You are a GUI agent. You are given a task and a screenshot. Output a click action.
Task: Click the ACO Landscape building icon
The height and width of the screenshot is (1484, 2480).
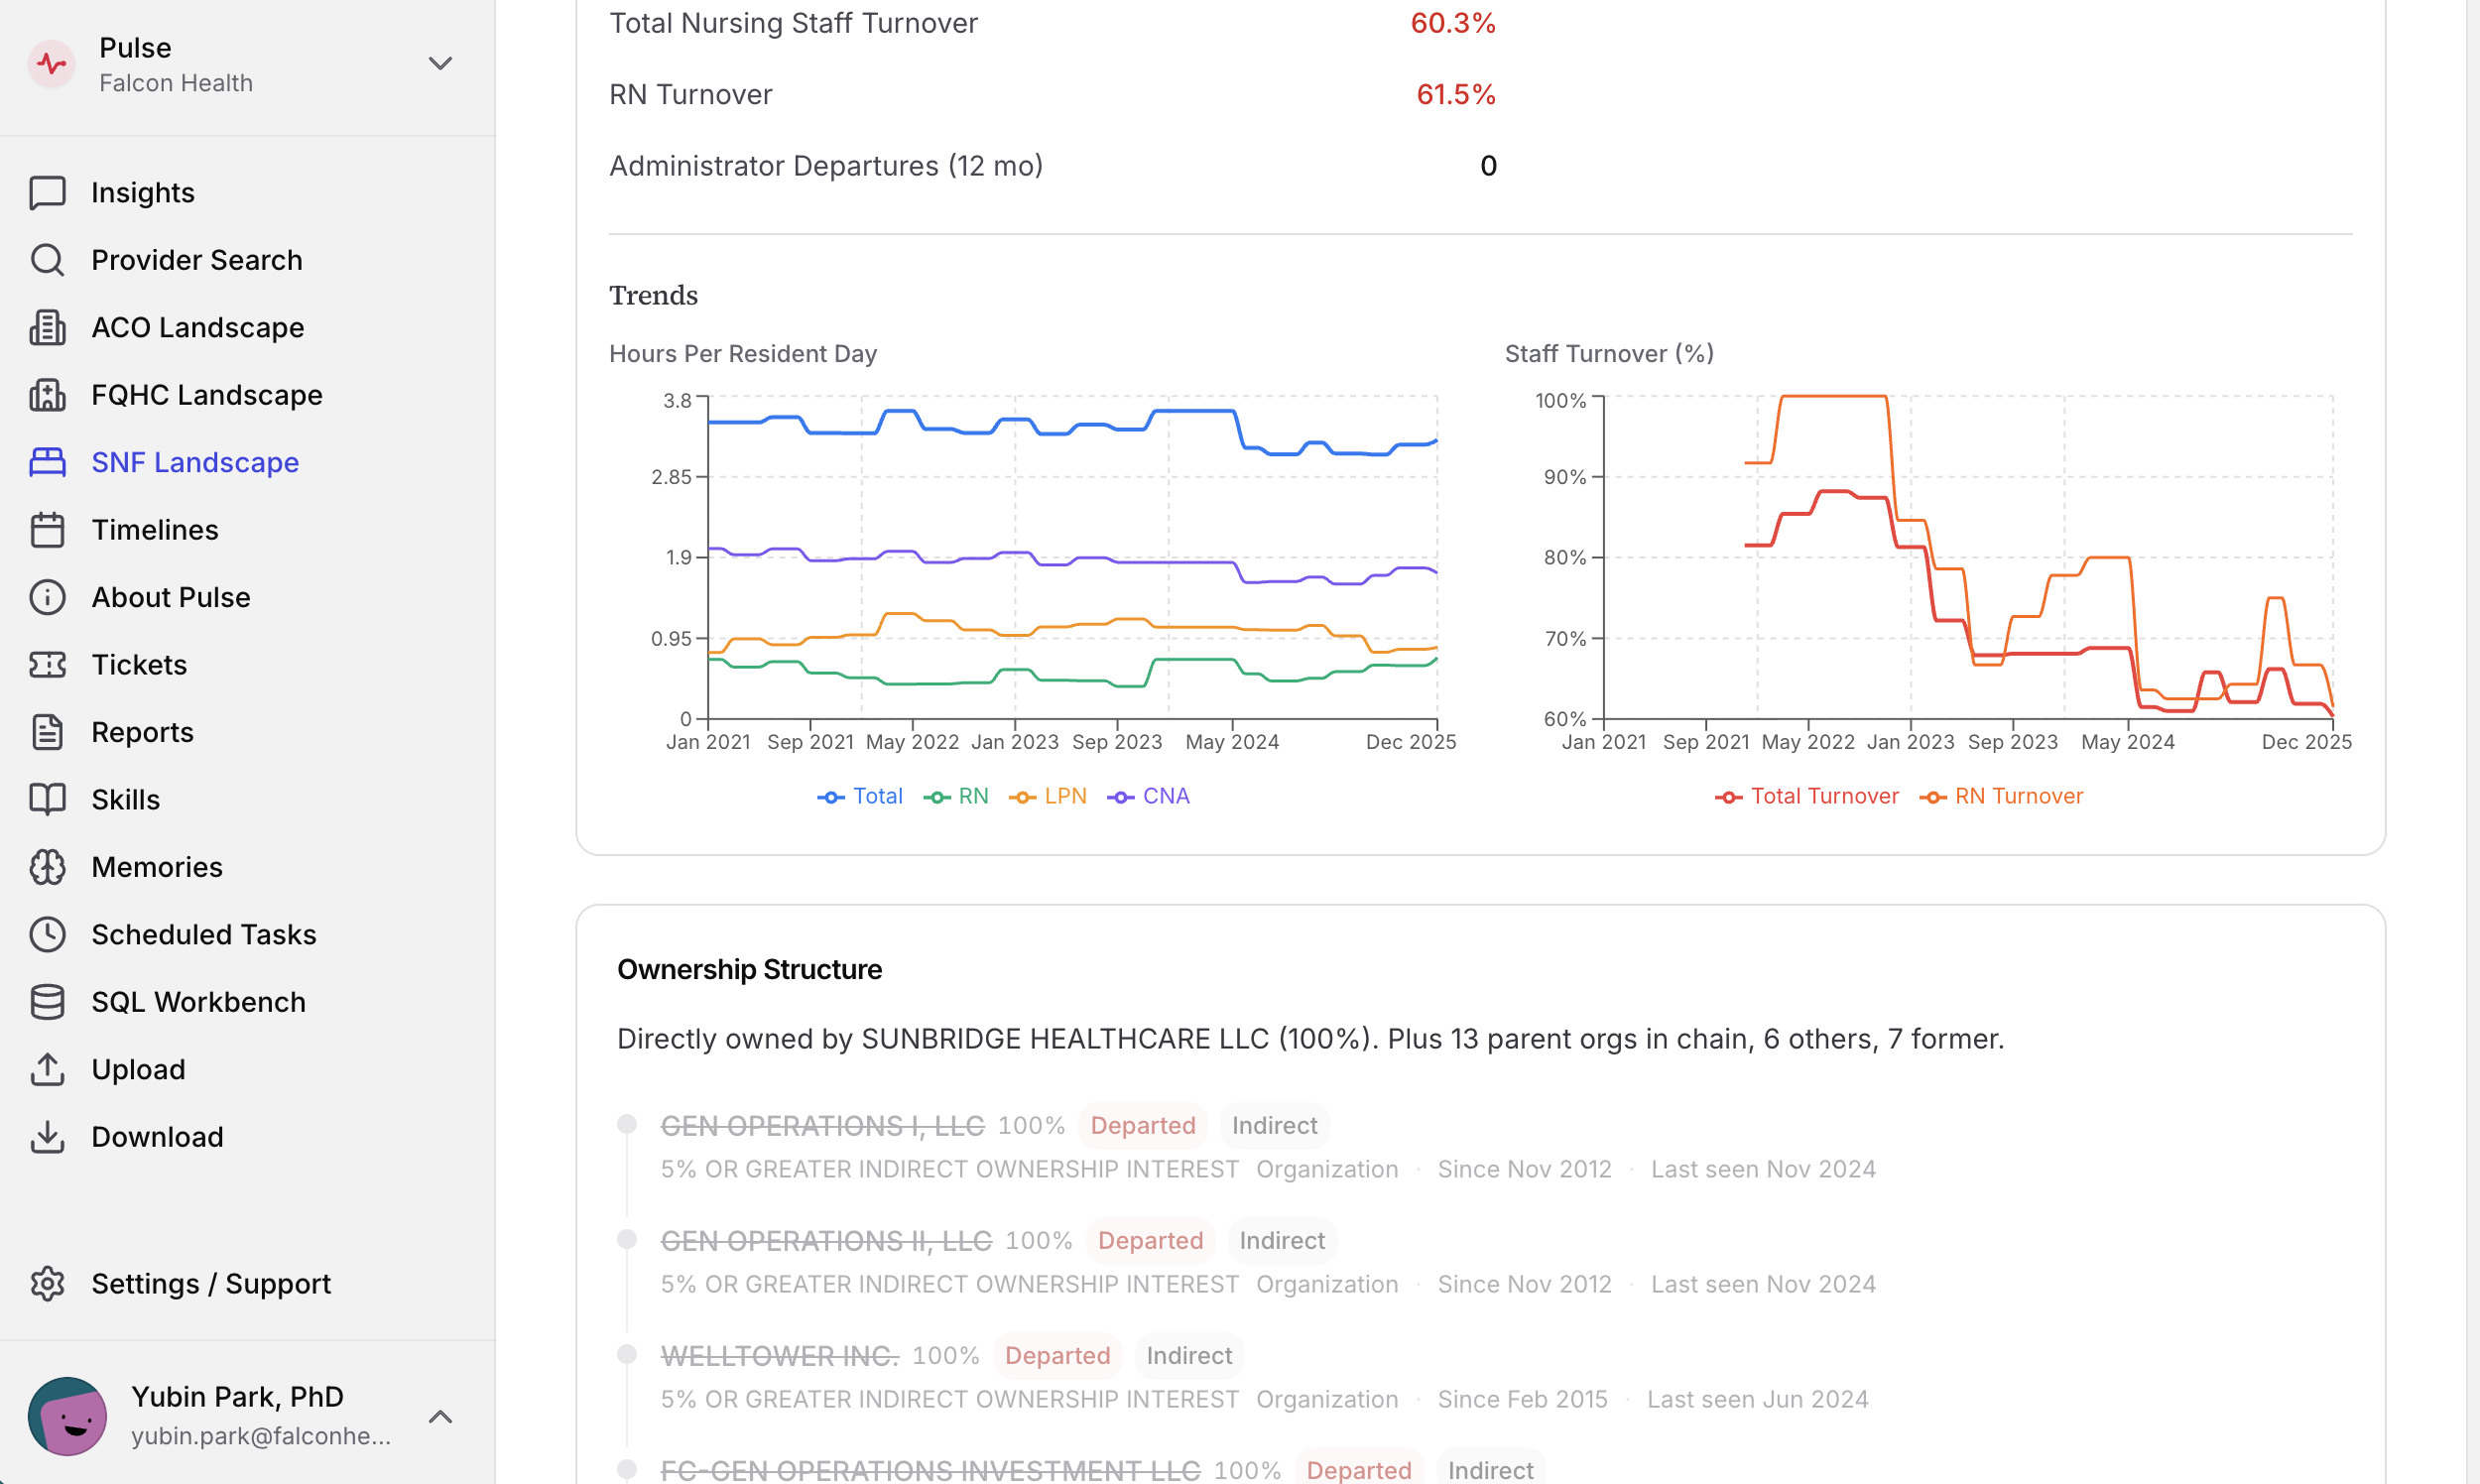tap(47, 328)
